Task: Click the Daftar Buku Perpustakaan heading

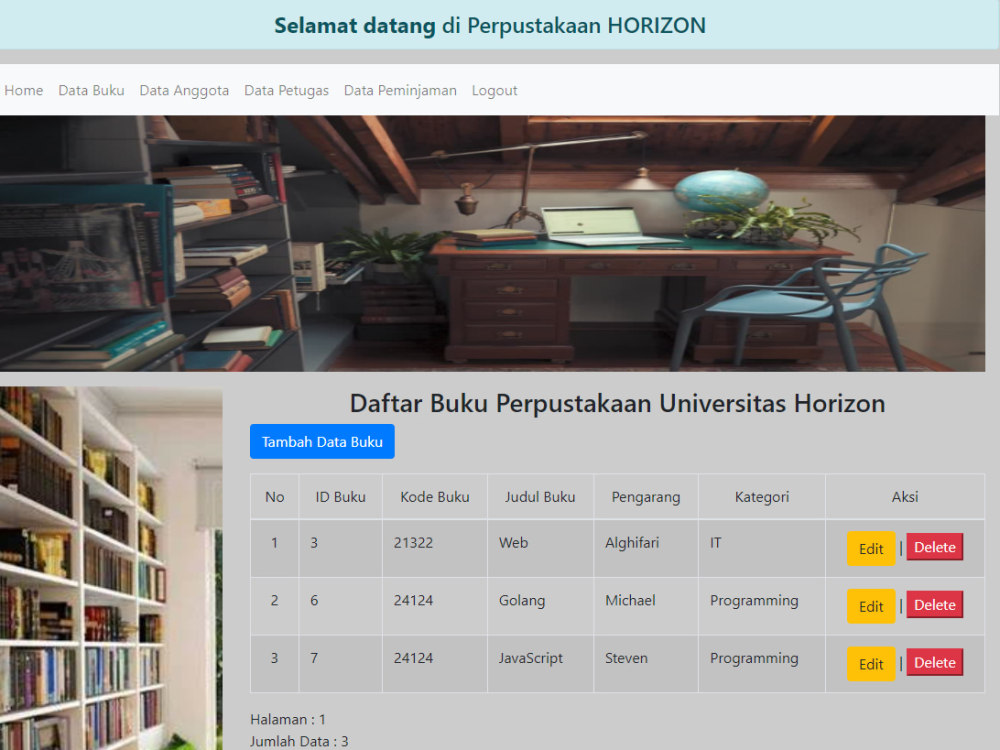Action: [x=617, y=403]
